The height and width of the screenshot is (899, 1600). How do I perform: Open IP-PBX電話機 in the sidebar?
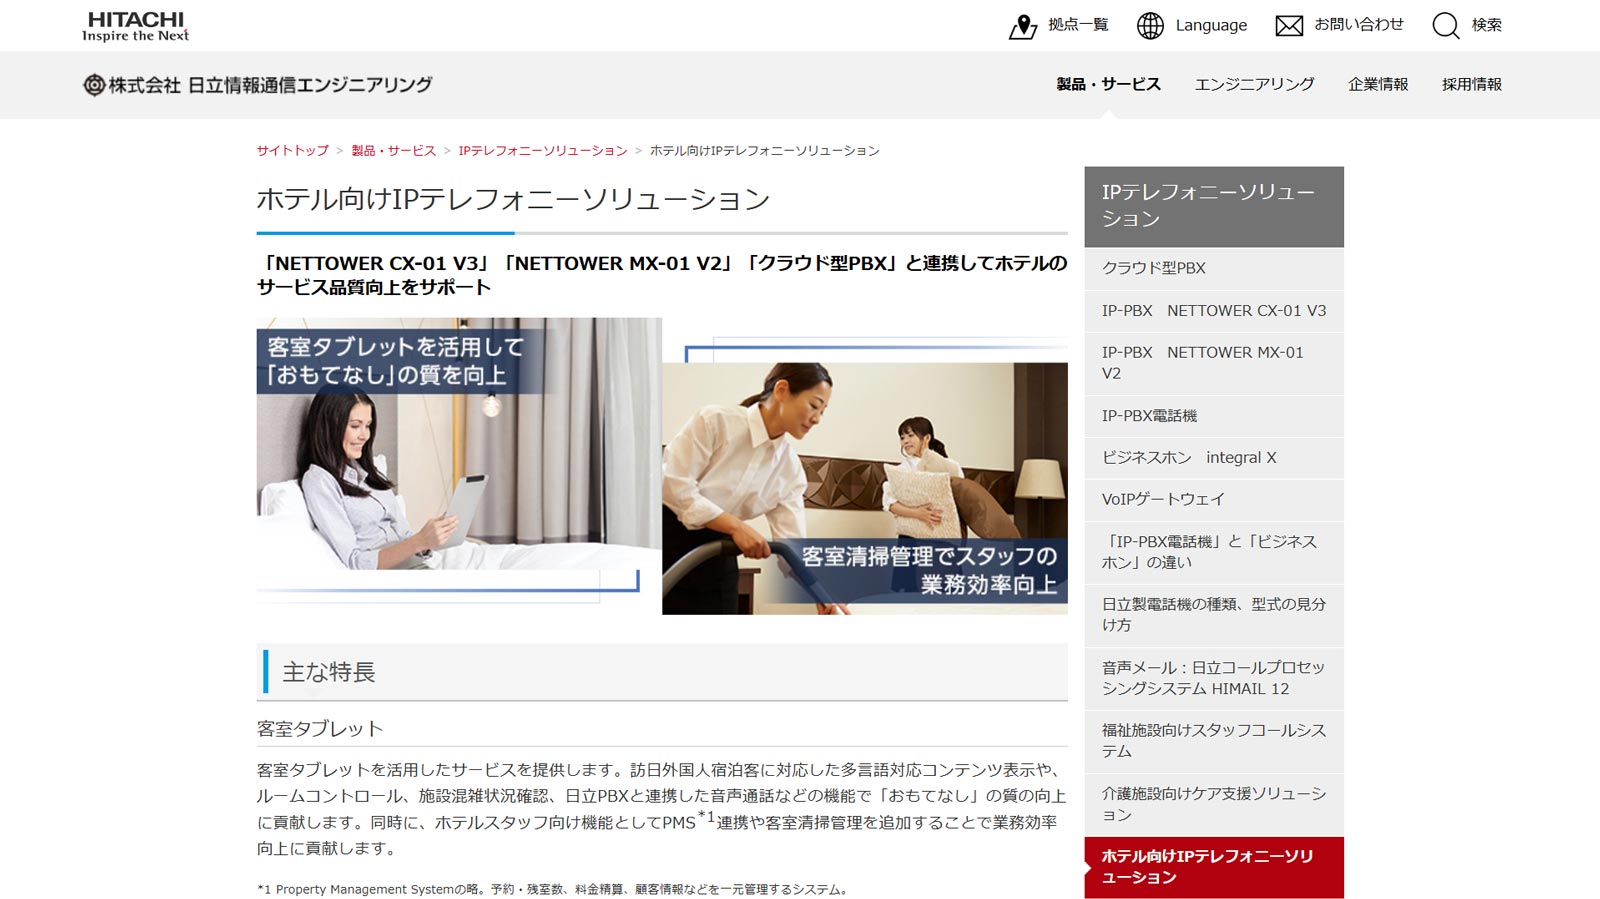pyautogui.click(x=1213, y=416)
